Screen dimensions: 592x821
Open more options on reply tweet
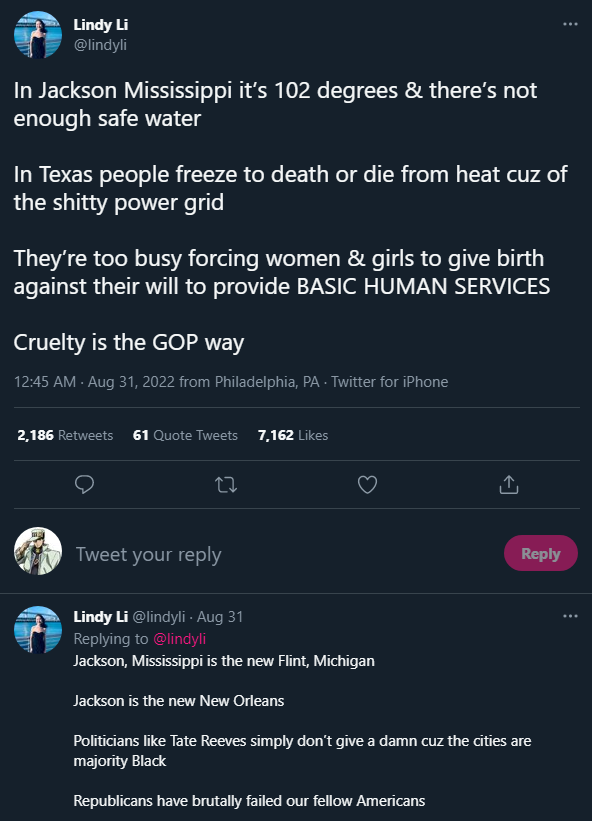pyautogui.click(x=570, y=616)
